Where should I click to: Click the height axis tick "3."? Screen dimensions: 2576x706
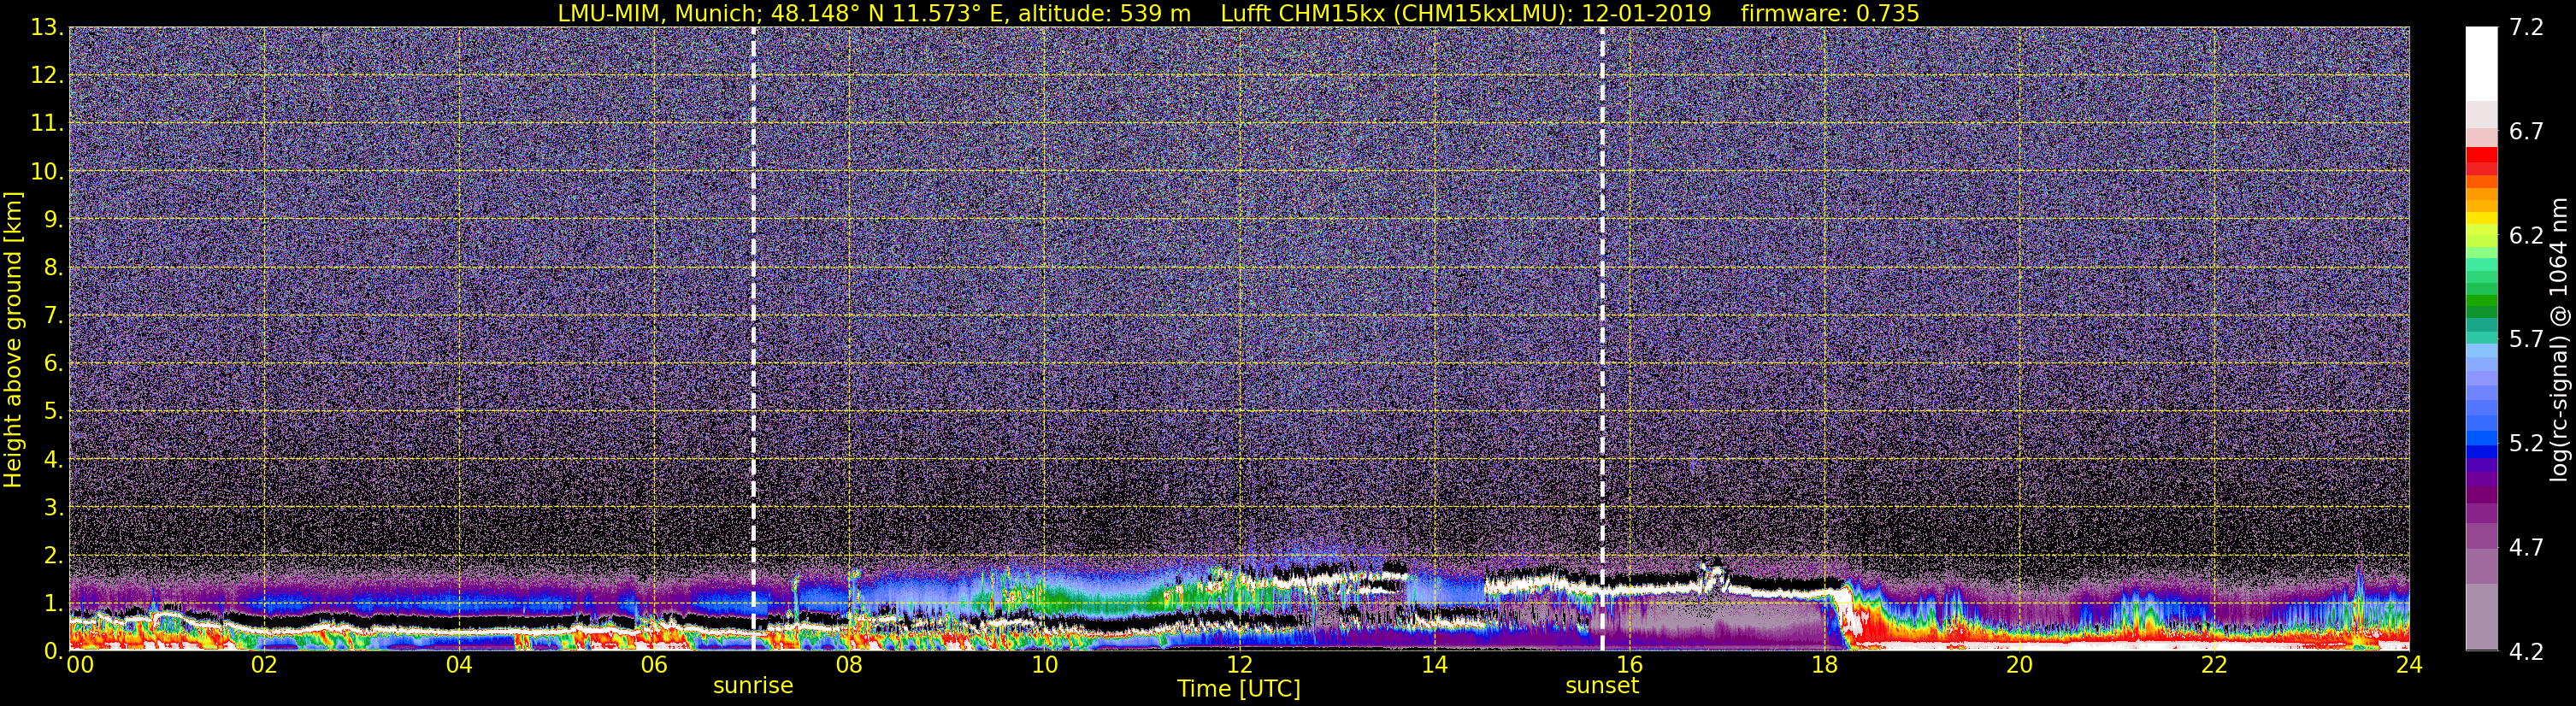[53, 507]
